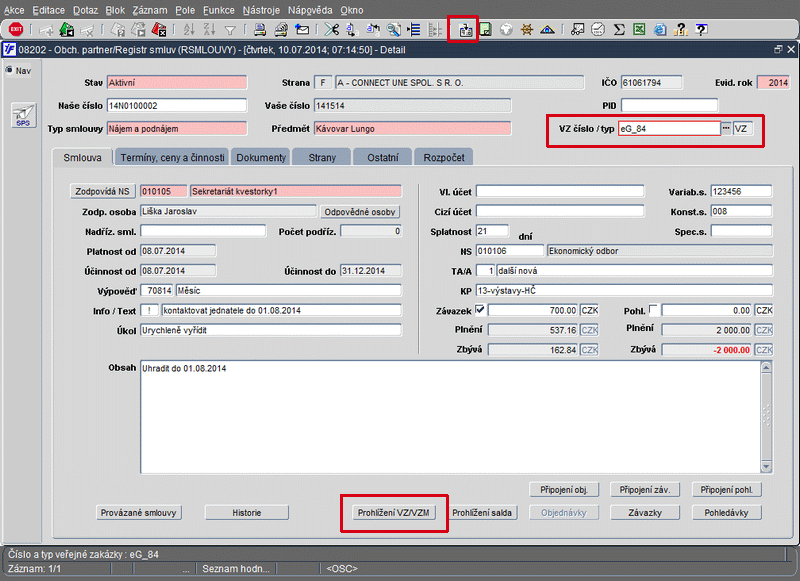
Task: Sort ascending with the A-Z icon
Action: (x=189, y=30)
